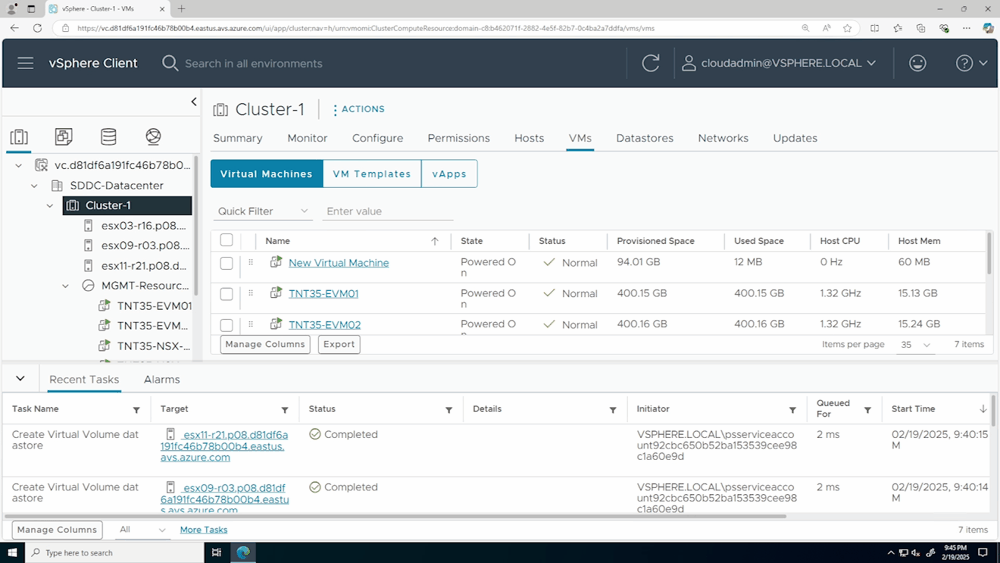Open the Permissions tab
This screenshot has height=563, width=1000.
coord(459,138)
